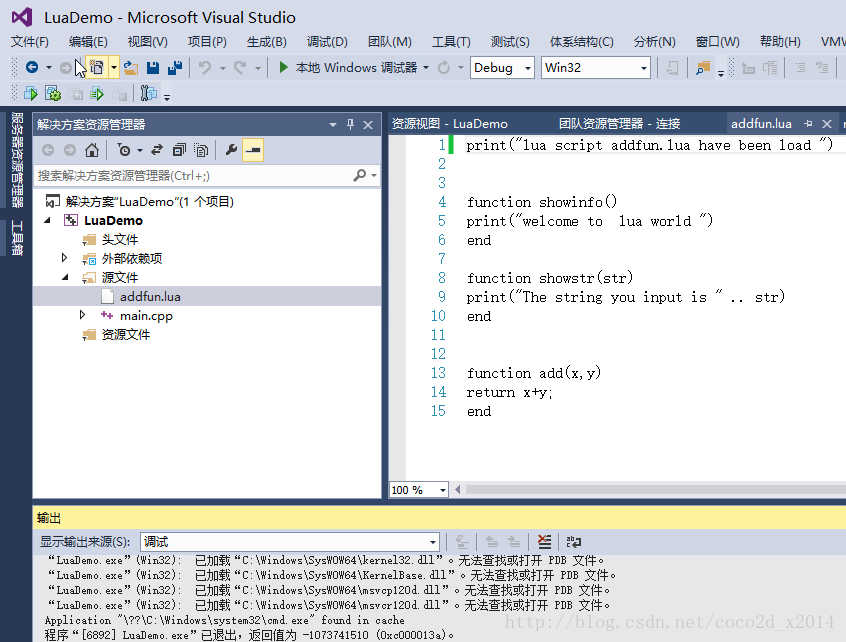Open the Debug configuration dropdown

(x=528, y=68)
